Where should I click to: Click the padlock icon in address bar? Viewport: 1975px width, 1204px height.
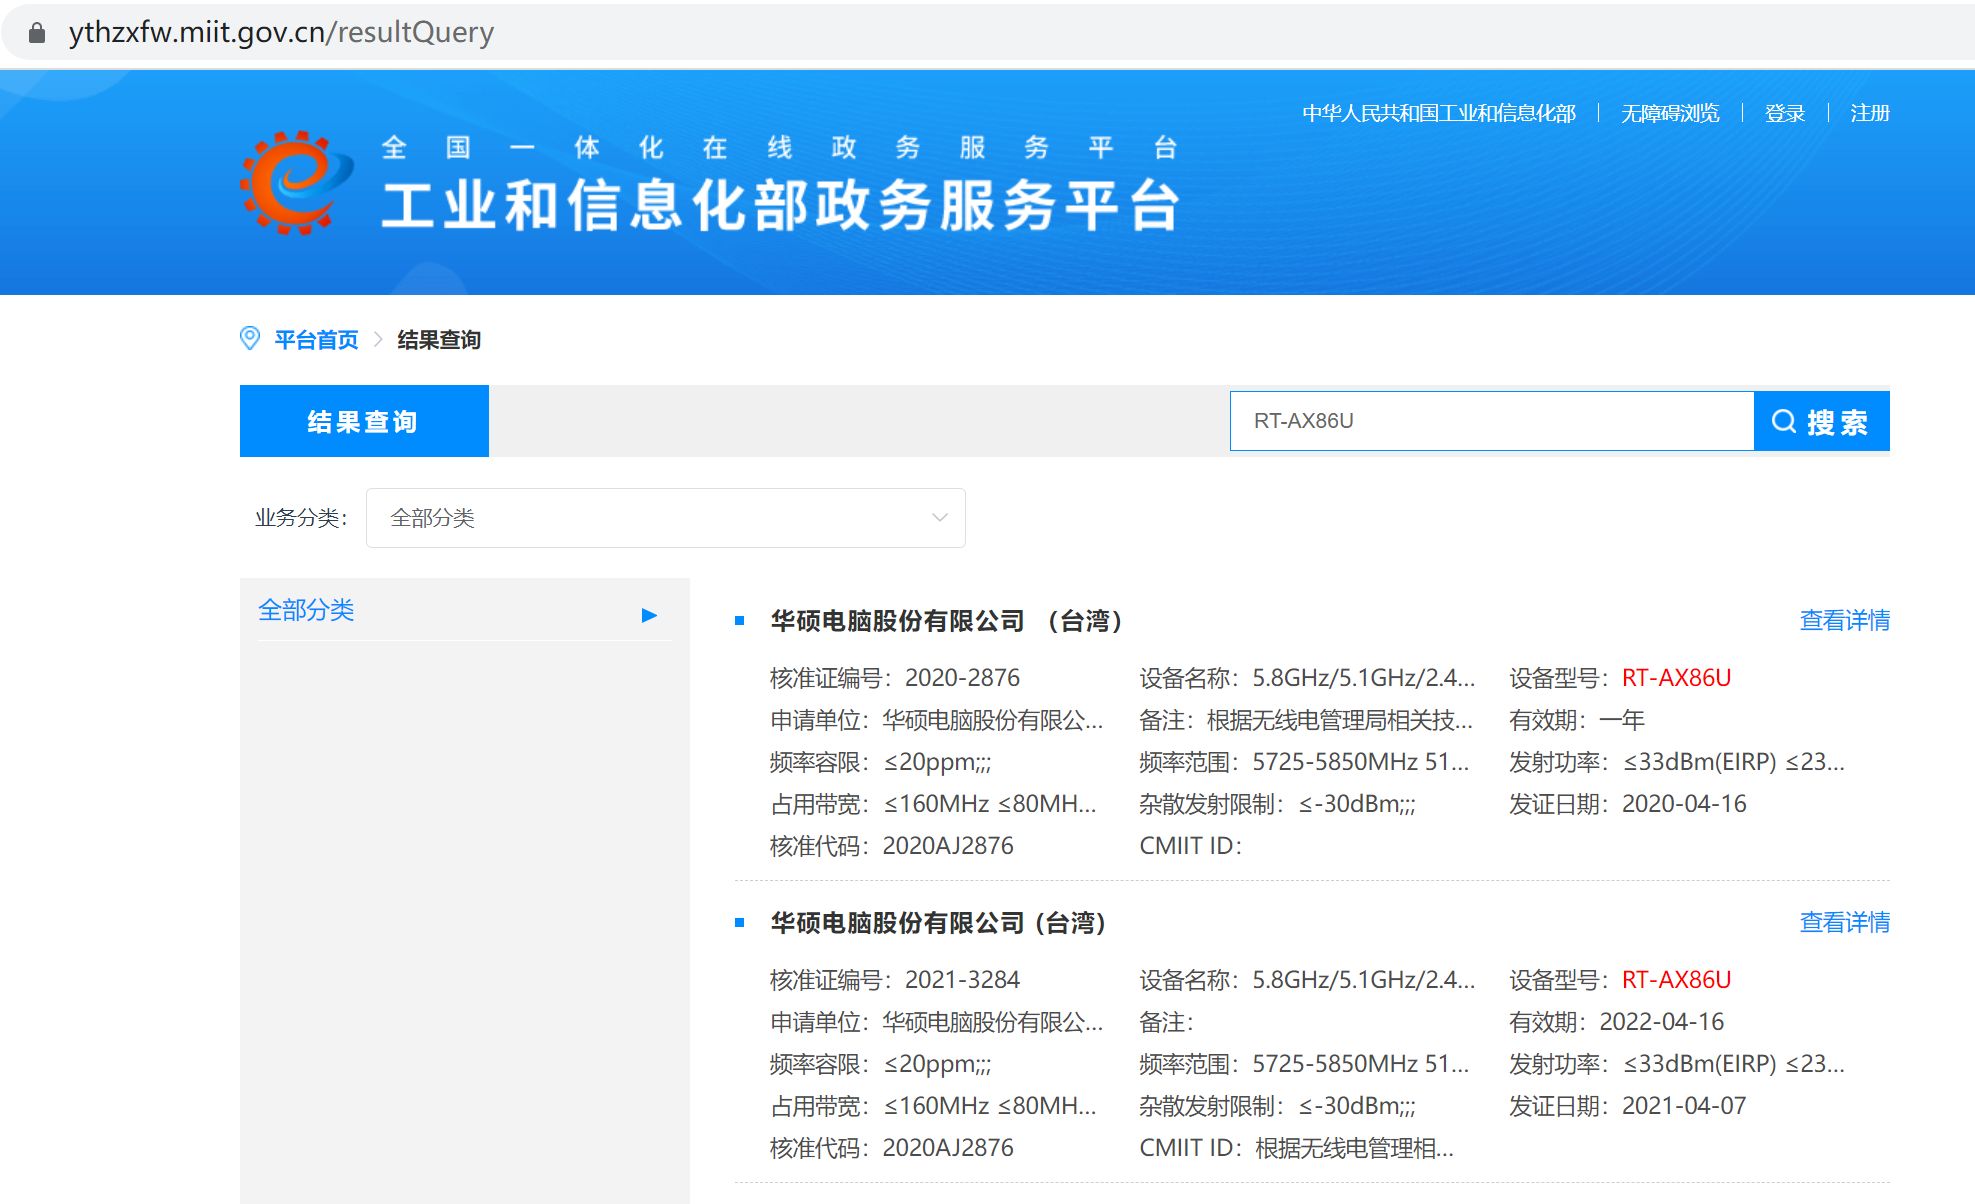pos(37,33)
